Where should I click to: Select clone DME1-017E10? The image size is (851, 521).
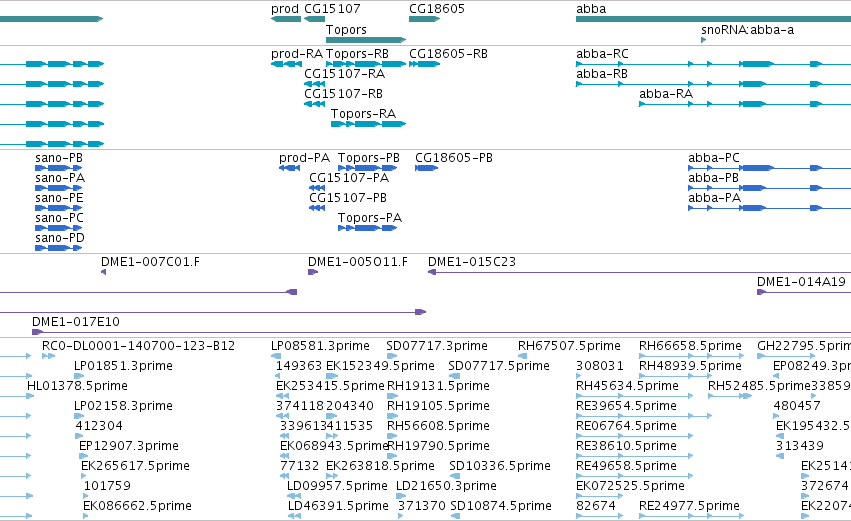[441, 333]
